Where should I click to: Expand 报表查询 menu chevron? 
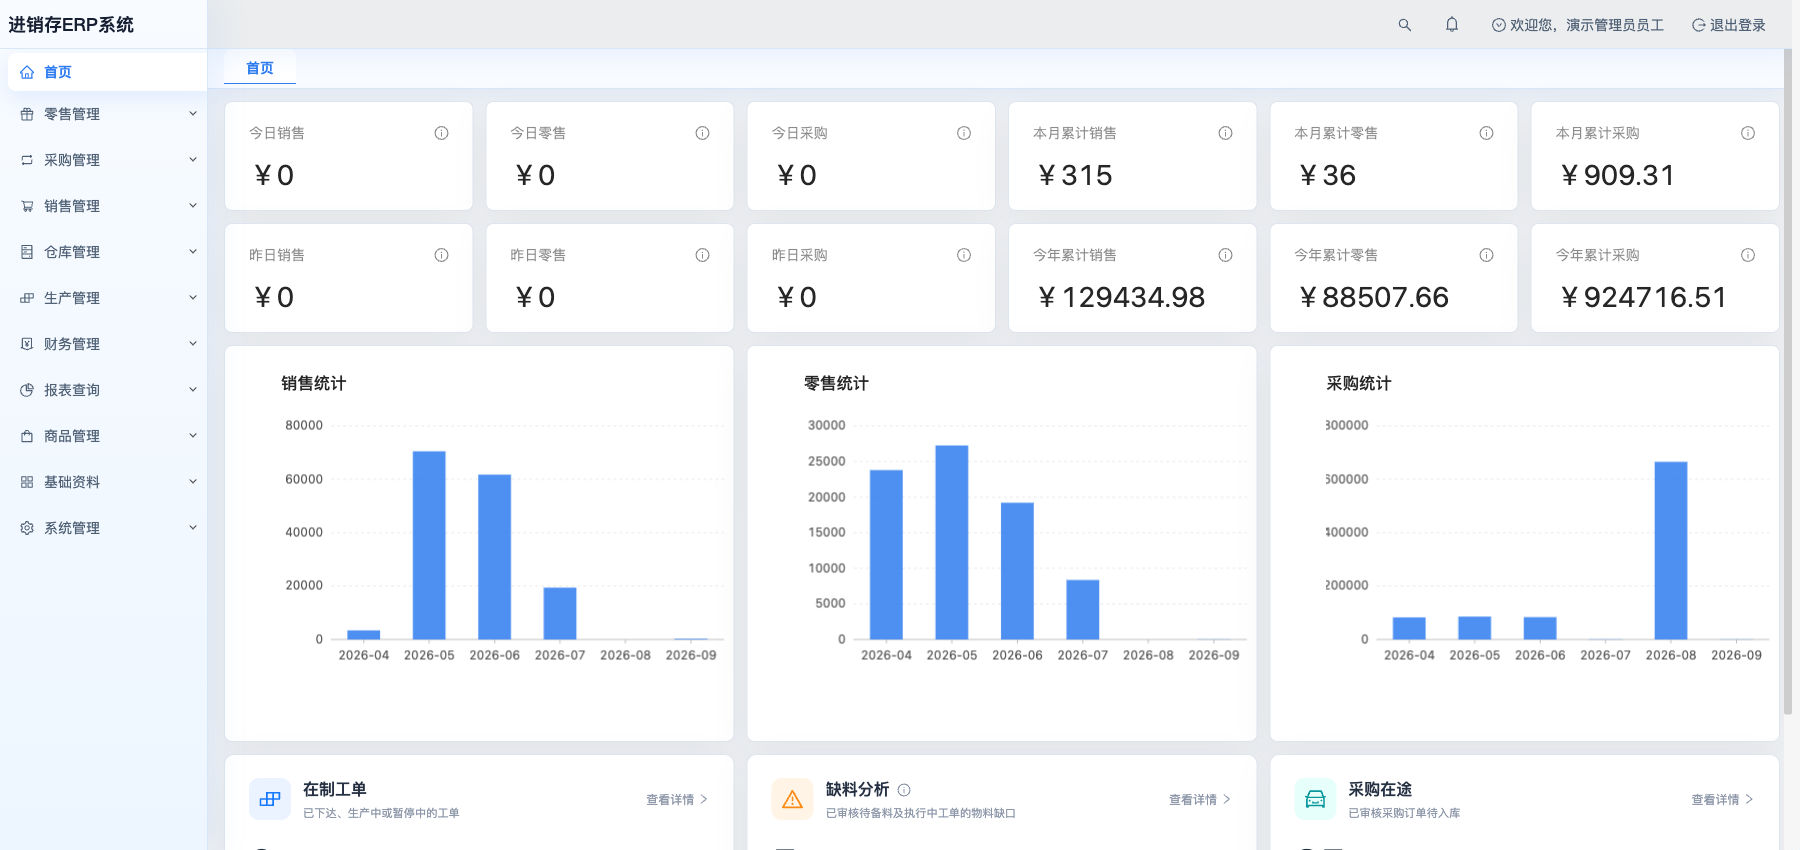click(x=193, y=390)
